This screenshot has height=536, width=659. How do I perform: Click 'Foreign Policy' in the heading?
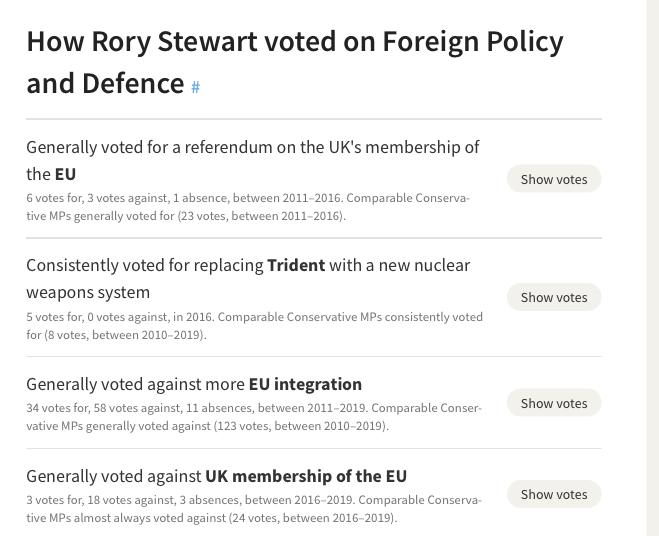point(473,42)
